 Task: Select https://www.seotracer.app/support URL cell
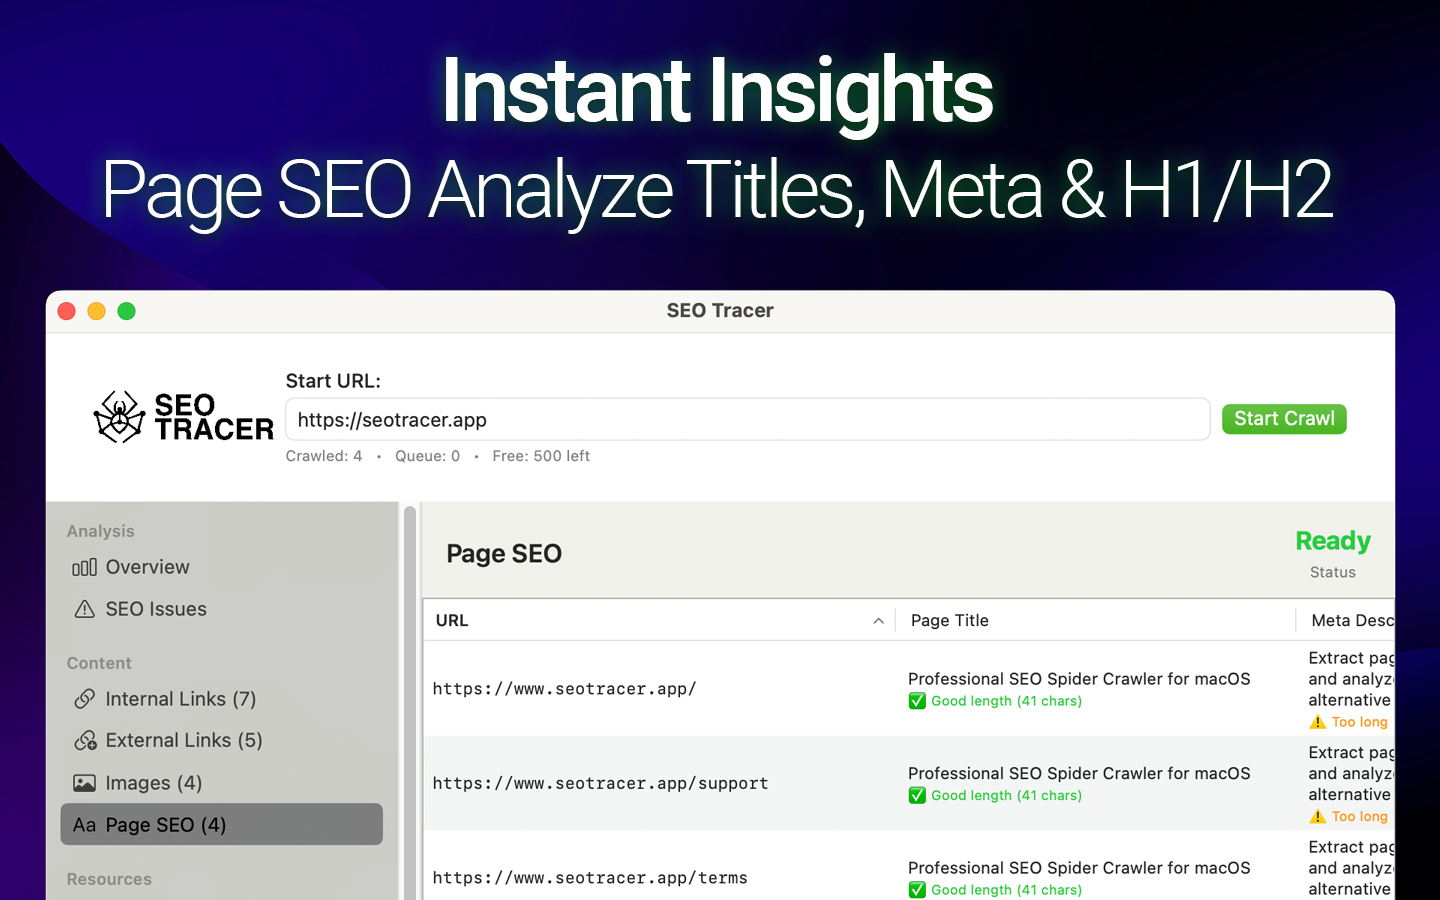tap(600, 784)
